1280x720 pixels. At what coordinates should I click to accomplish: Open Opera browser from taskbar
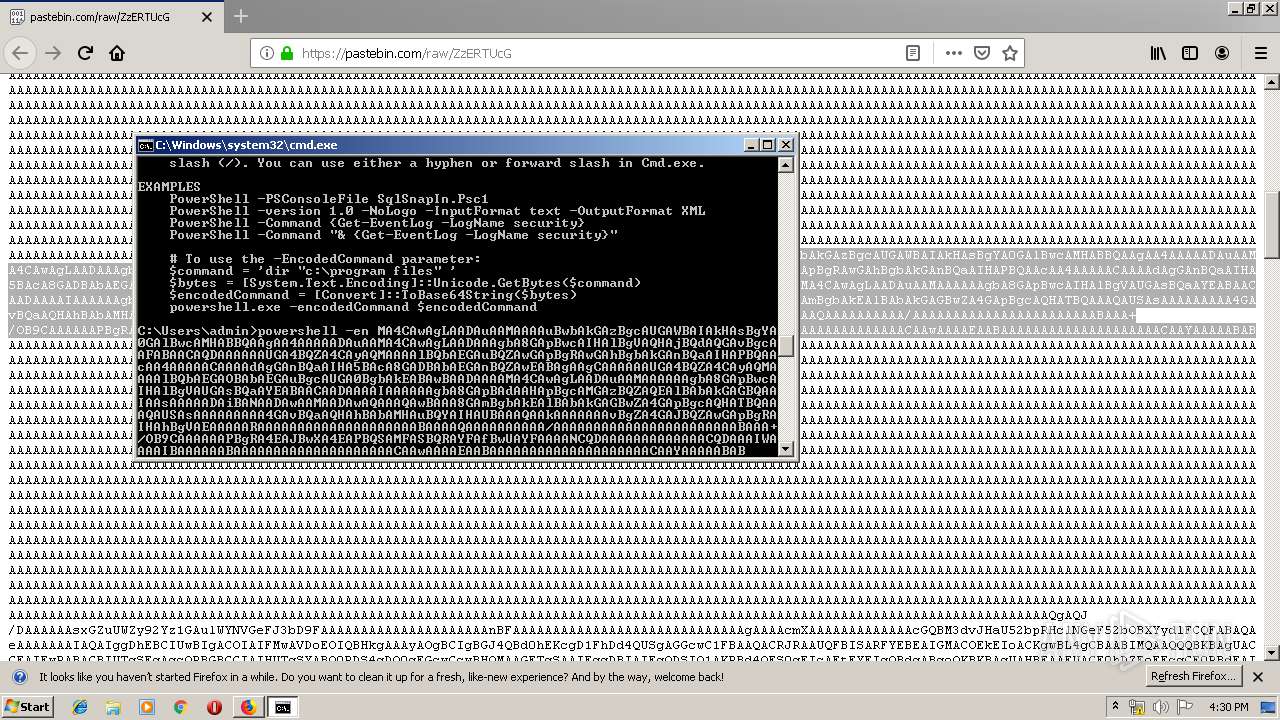214,707
